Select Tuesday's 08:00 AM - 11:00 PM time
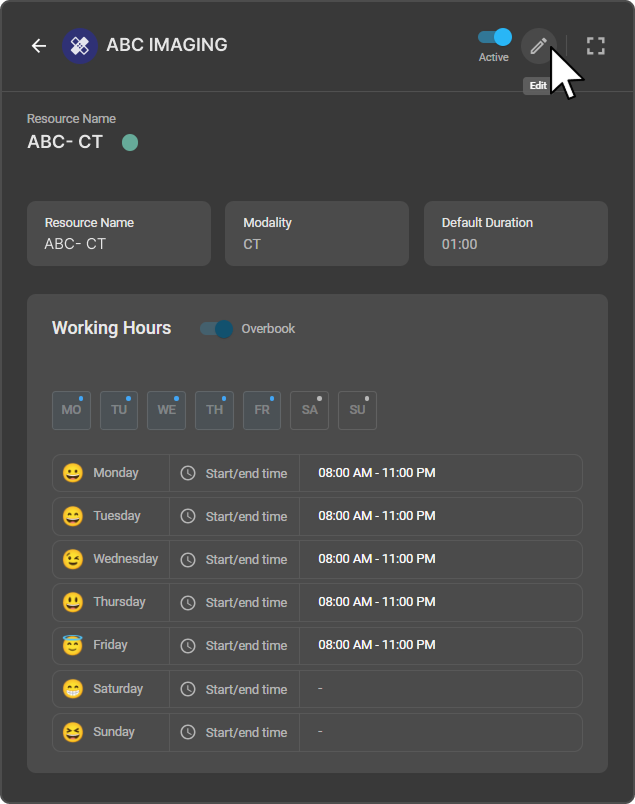Image resolution: width=635 pixels, height=804 pixels. click(x=377, y=516)
